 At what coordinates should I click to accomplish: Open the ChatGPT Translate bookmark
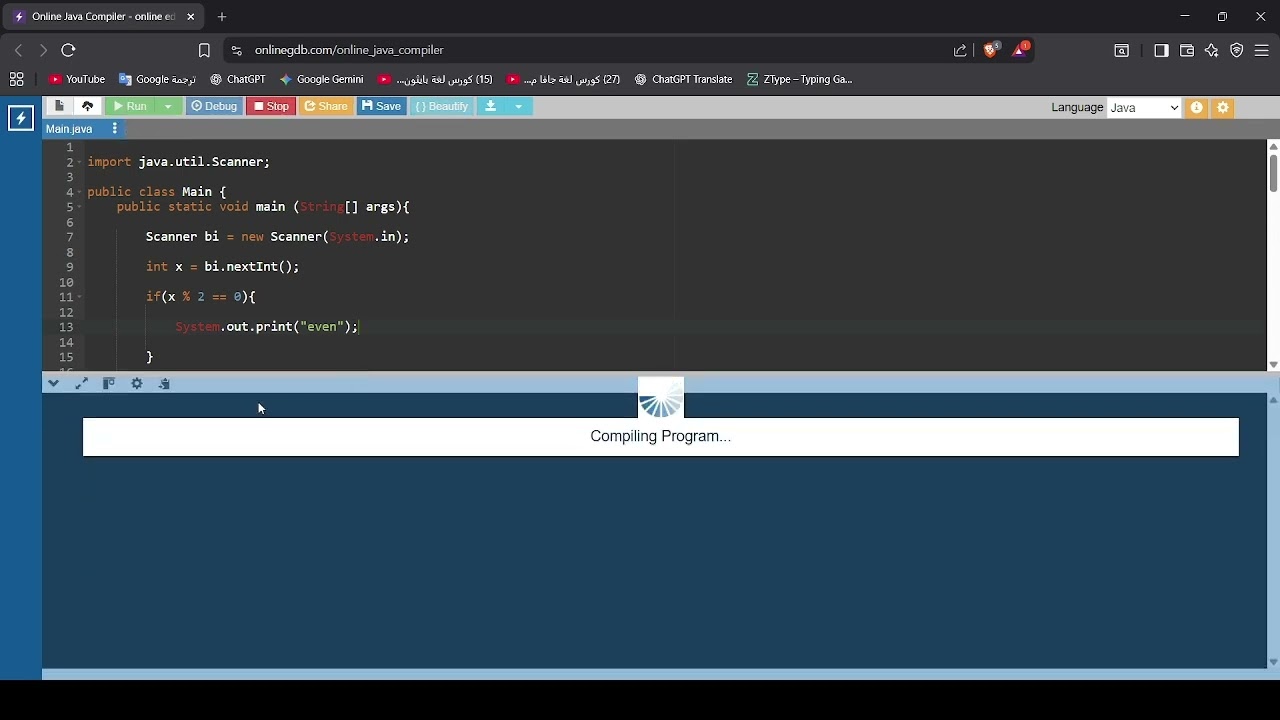click(684, 79)
